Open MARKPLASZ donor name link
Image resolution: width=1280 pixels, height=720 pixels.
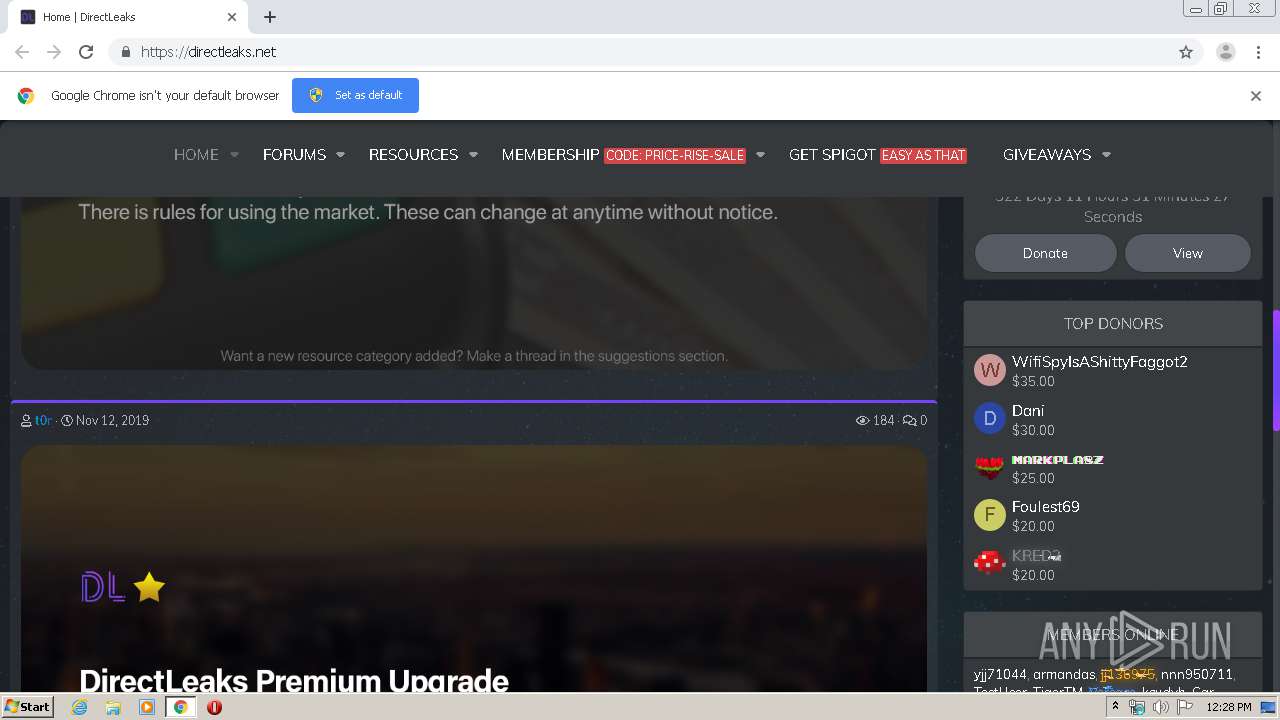1058,460
